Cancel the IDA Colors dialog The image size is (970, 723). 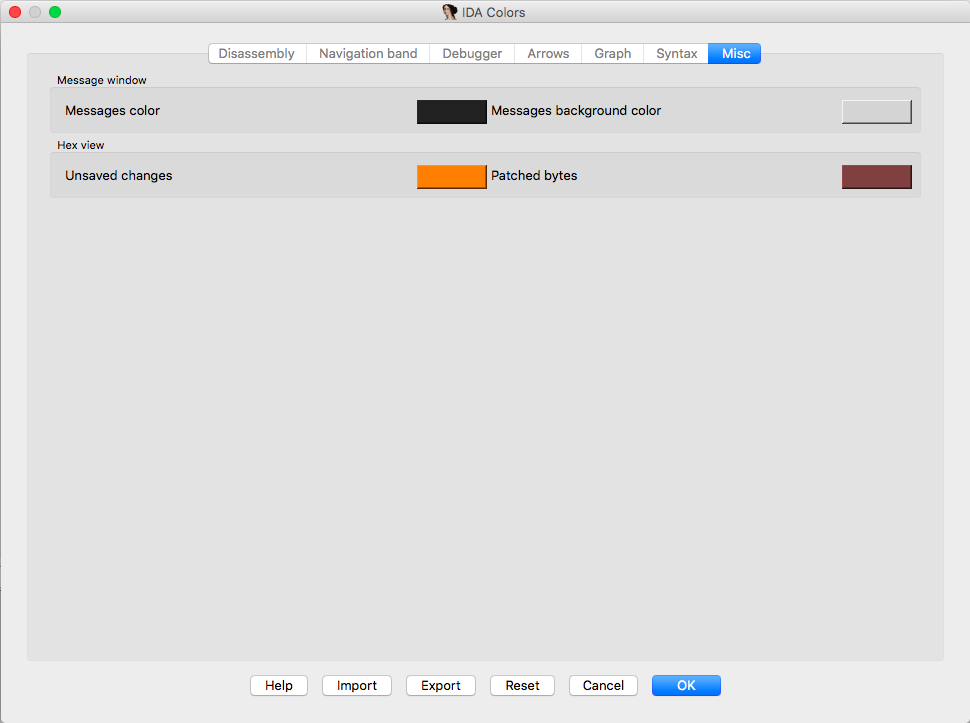click(603, 685)
